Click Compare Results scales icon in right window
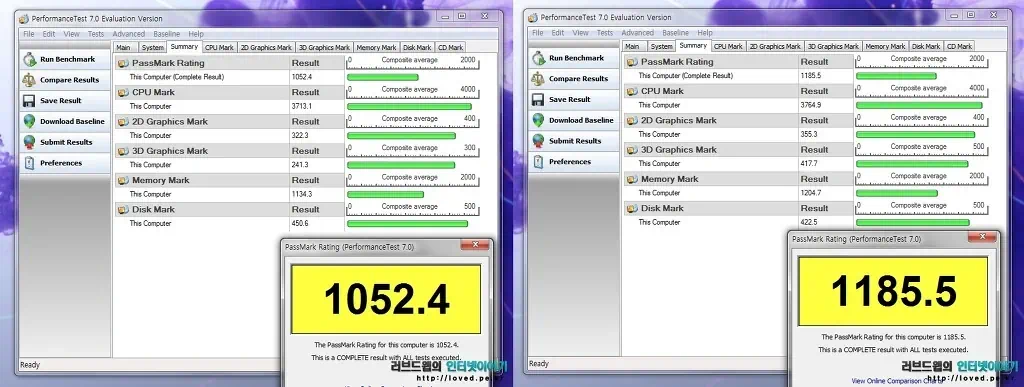 click(x=538, y=78)
